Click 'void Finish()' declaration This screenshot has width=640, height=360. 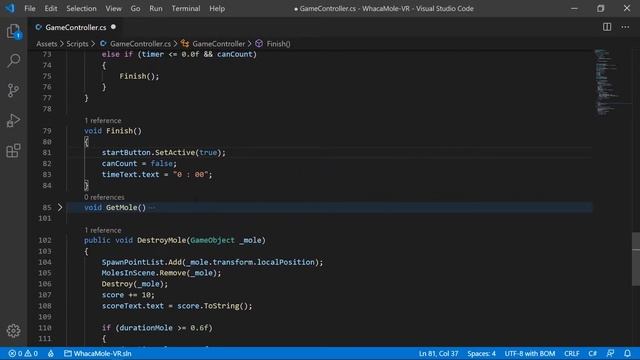[113, 131]
